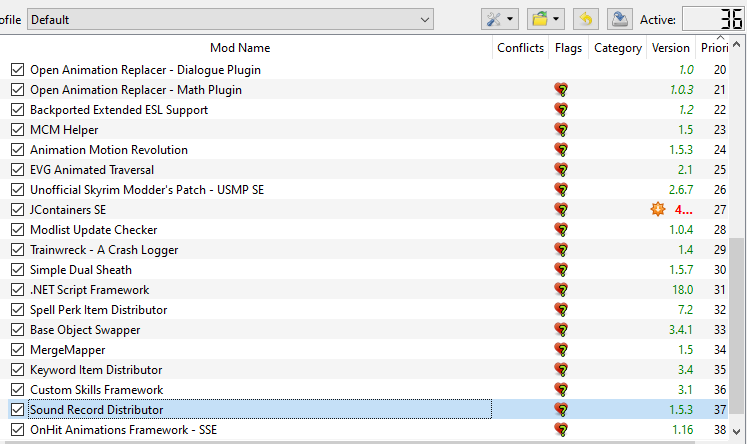Viewport: 747px width, 444px height.
Task: Click the scrollbar down arrow
Action: click(737, 432)
